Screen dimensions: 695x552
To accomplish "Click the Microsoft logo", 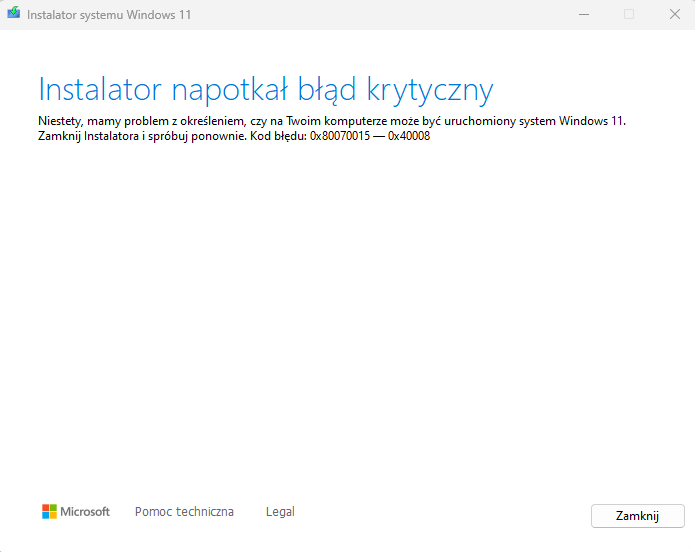I will (x=76, y=512).
